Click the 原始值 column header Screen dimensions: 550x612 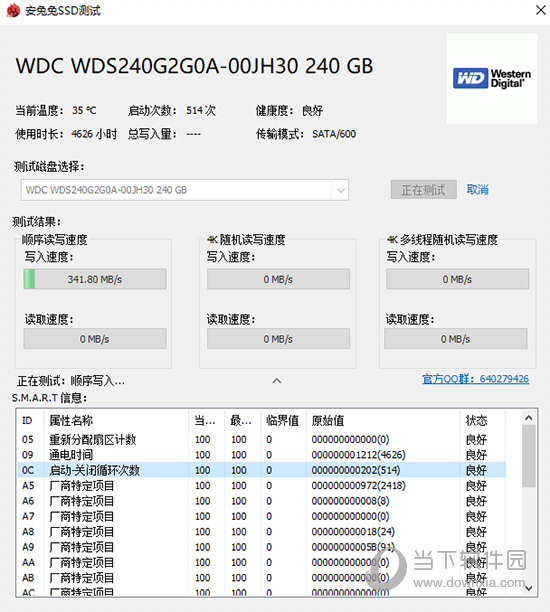pos(383,420)
